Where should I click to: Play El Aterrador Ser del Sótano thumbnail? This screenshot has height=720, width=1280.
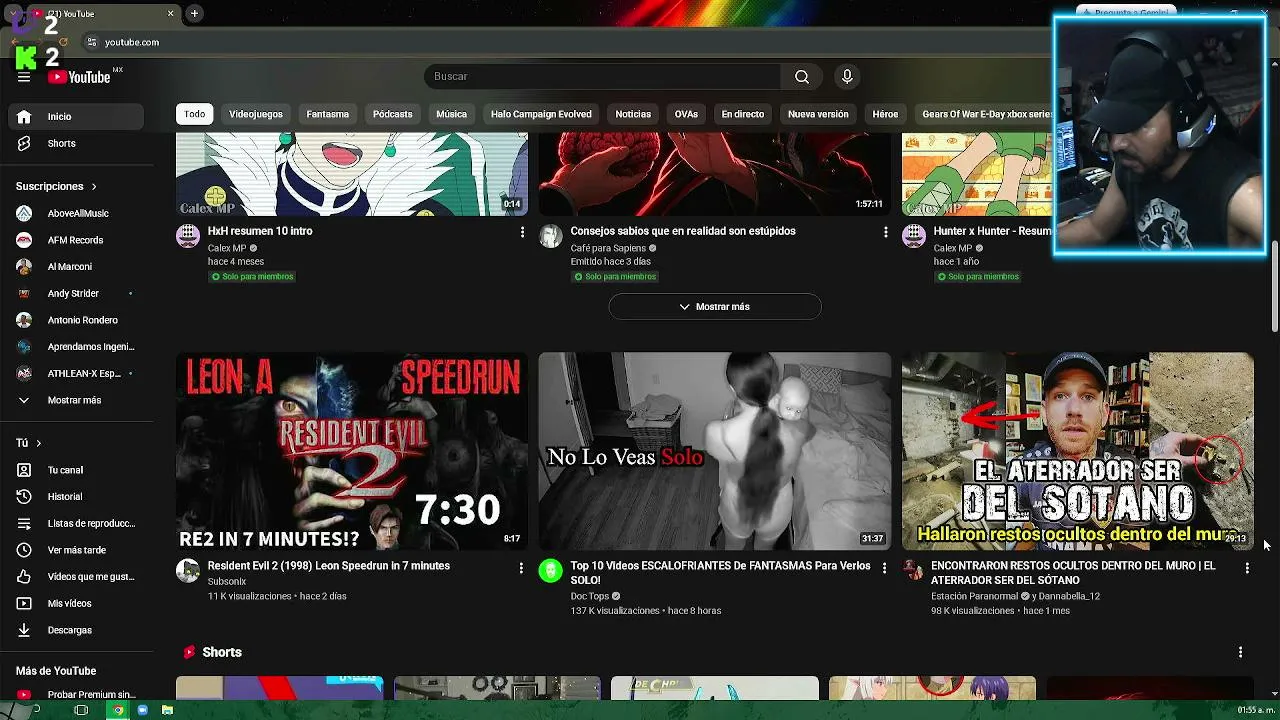click(1078, 451)
